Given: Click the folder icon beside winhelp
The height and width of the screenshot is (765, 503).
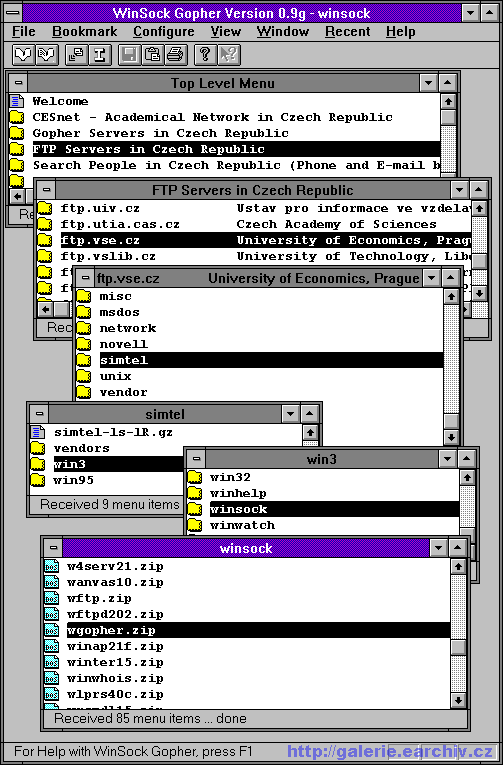Looking at the screenshot, I should click(x=195, y=494).
